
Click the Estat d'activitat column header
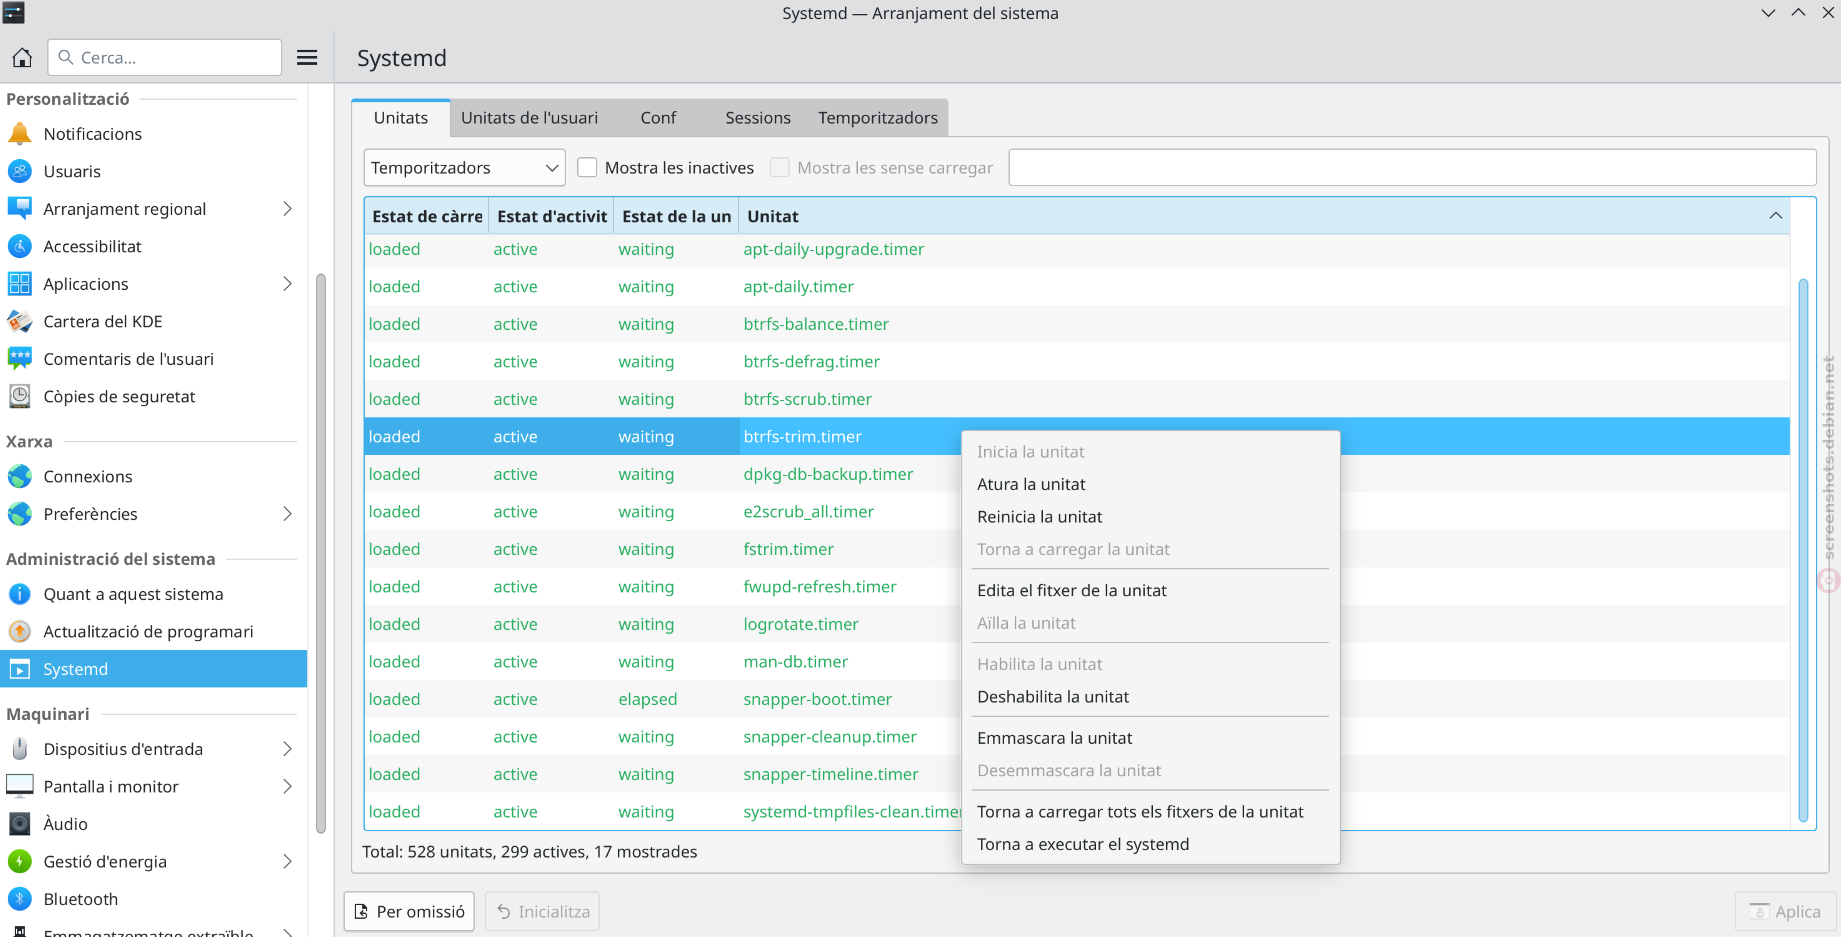(552, 216)
